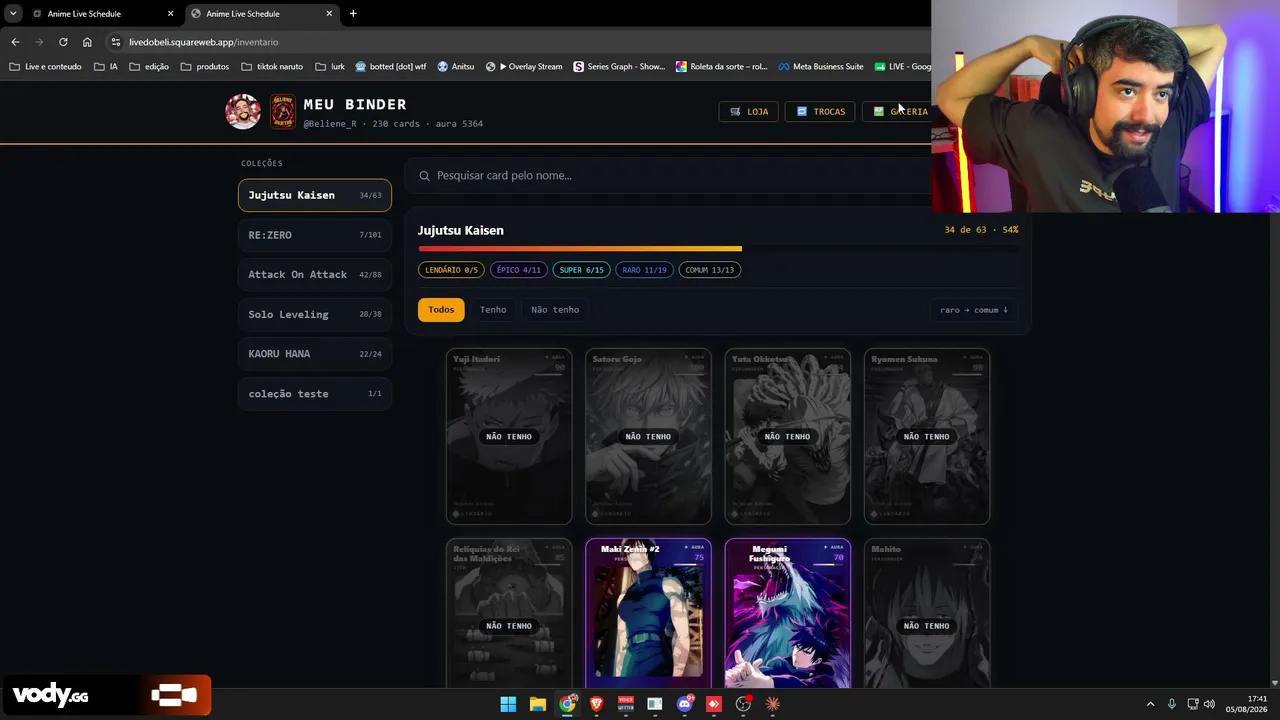
Task: Select the active Anime Live Schedule tab
Action: click(x=262, y=14)
